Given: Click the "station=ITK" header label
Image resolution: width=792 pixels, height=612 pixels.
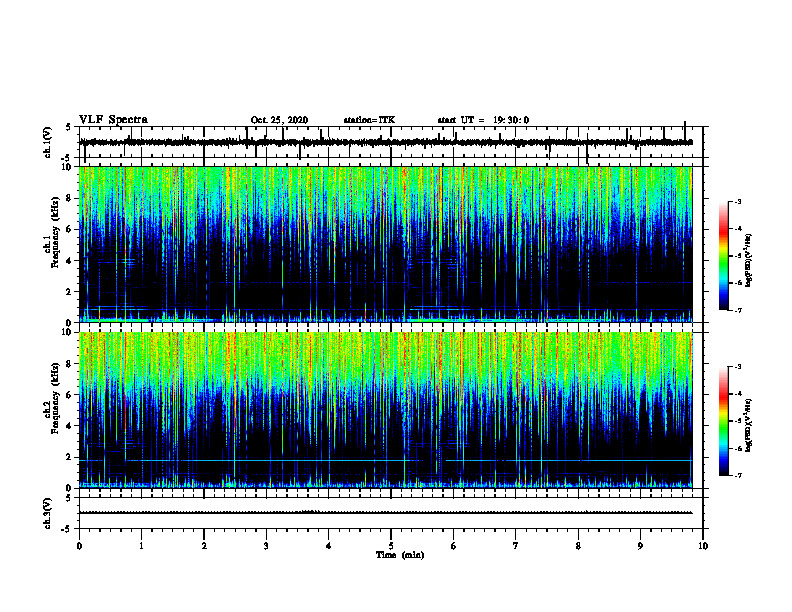Looking at the screenshot, I should pyautogui.click(x=369, y=120).
